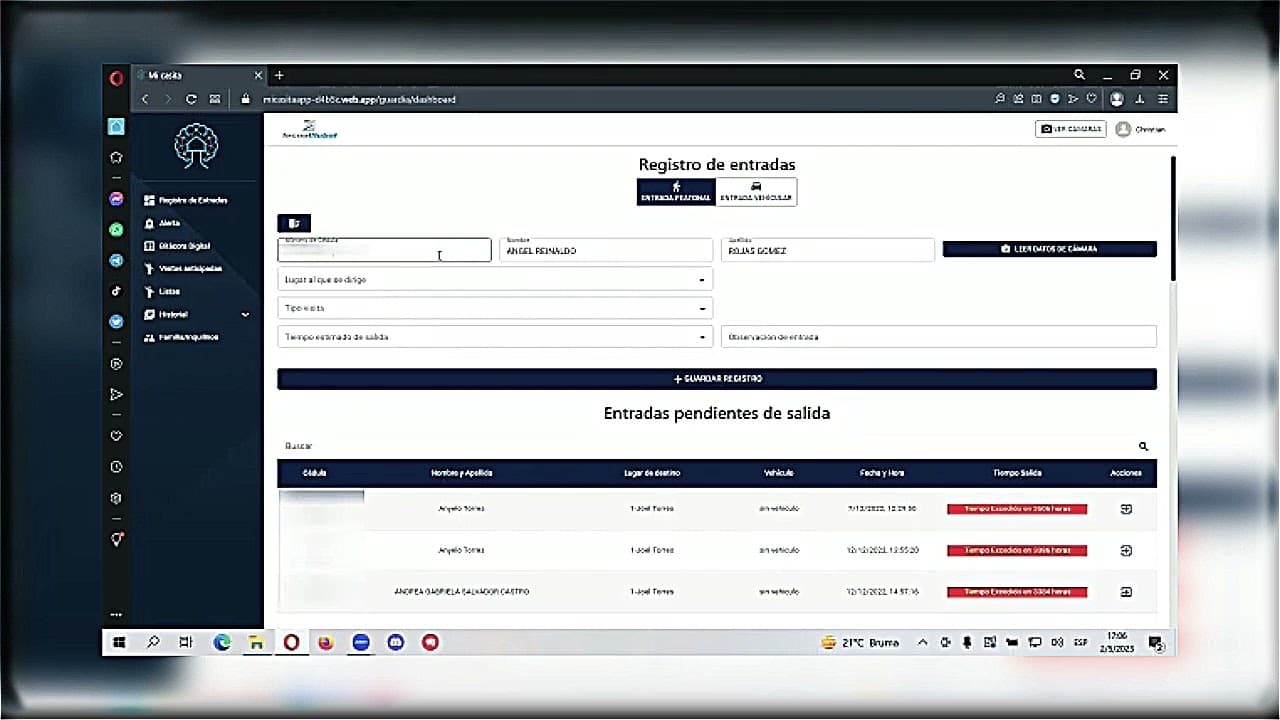This screenshot has width=1280, height=720.
Task: Click the Apellidos field containing ROJAS GOMEZ
Action: point(827,250)
